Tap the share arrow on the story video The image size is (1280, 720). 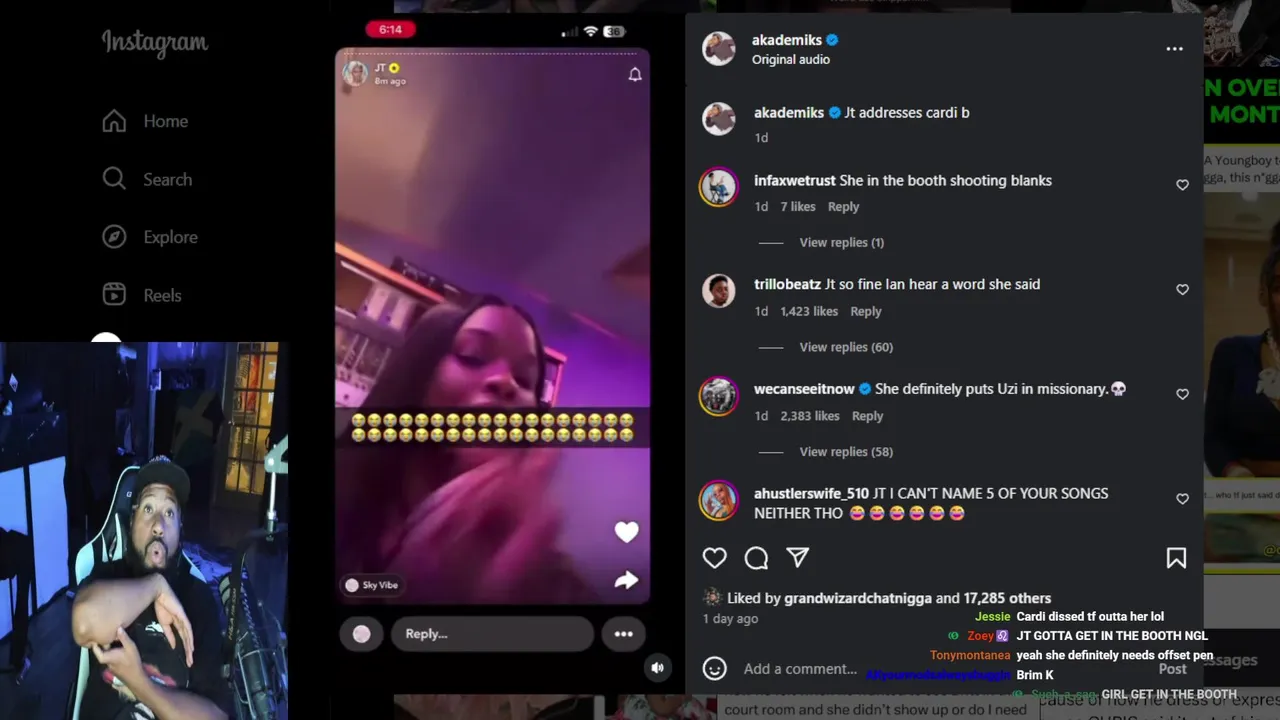pyautogui.click(x=626, y=580)
